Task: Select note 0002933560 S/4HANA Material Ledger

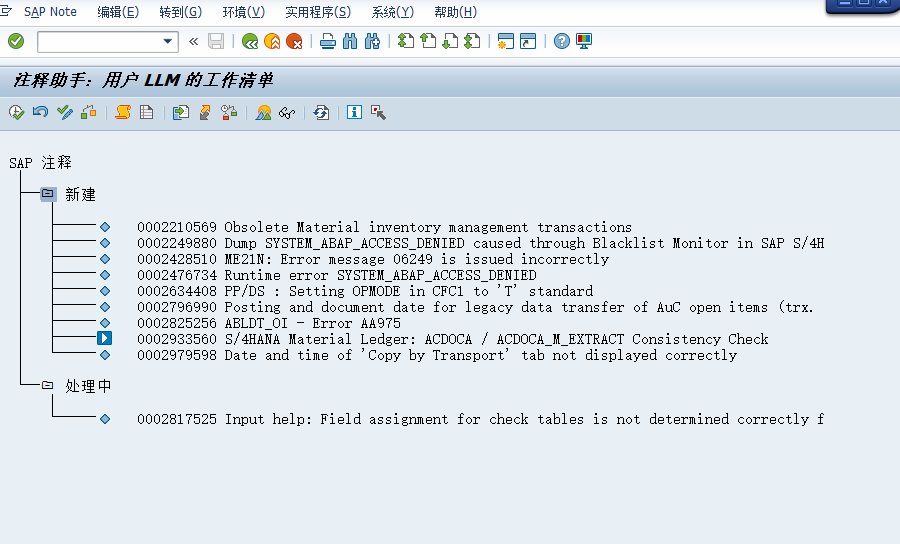Action: click(x=452, y=339)
